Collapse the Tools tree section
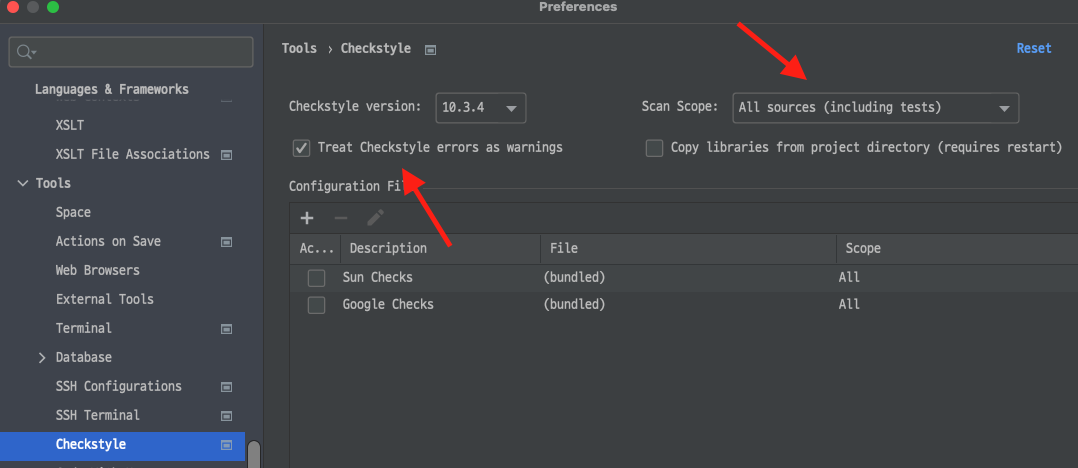Screen dimensions: 1078x468 [23, 183]
